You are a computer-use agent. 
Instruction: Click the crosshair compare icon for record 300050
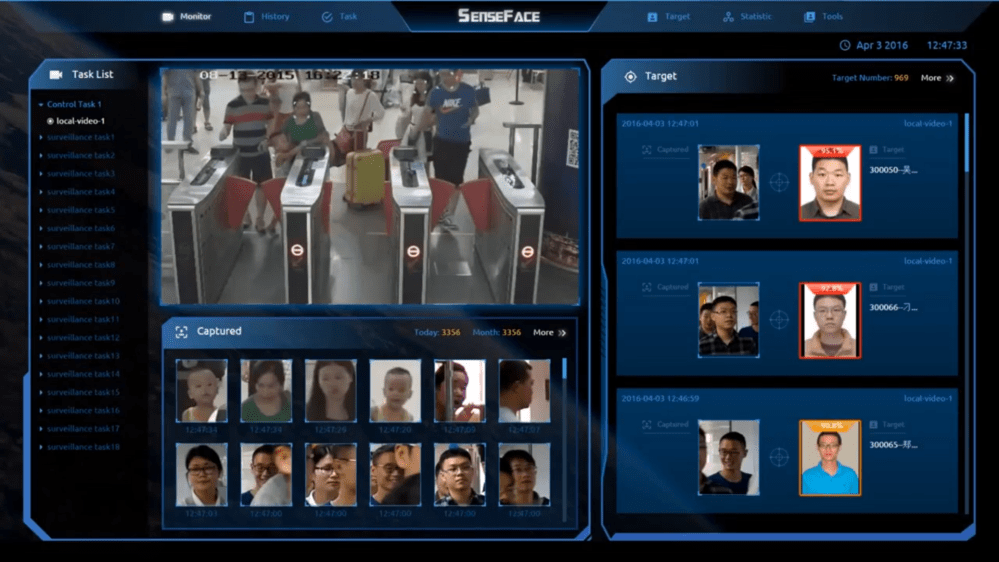[779, 182]
